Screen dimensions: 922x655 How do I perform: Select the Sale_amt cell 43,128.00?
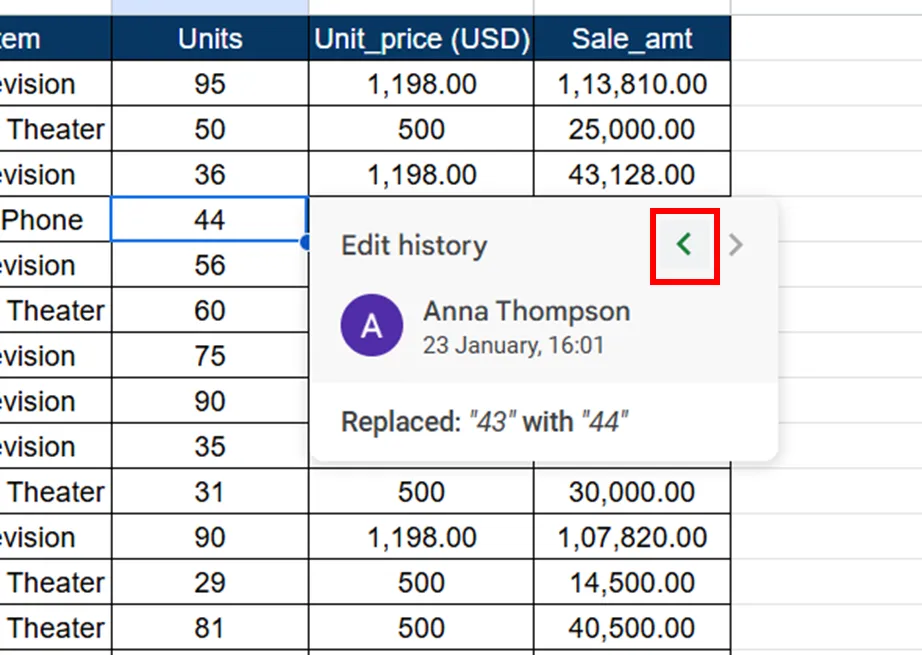(x=632, y=174)
